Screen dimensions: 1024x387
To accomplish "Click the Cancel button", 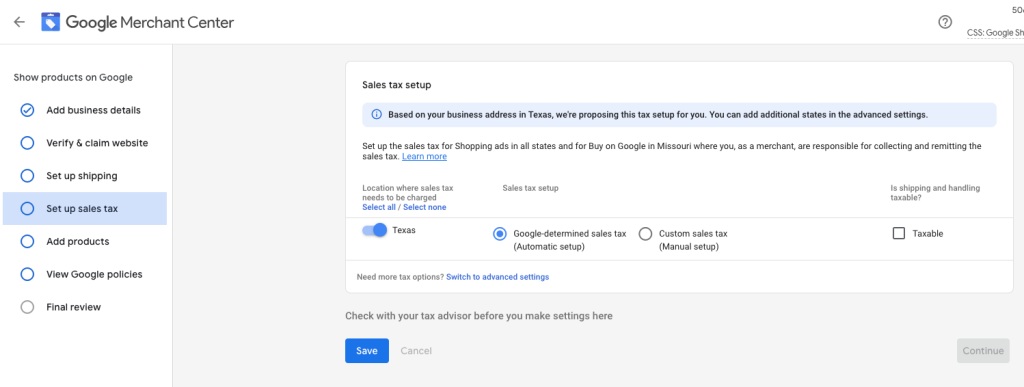I will (416, 350).
